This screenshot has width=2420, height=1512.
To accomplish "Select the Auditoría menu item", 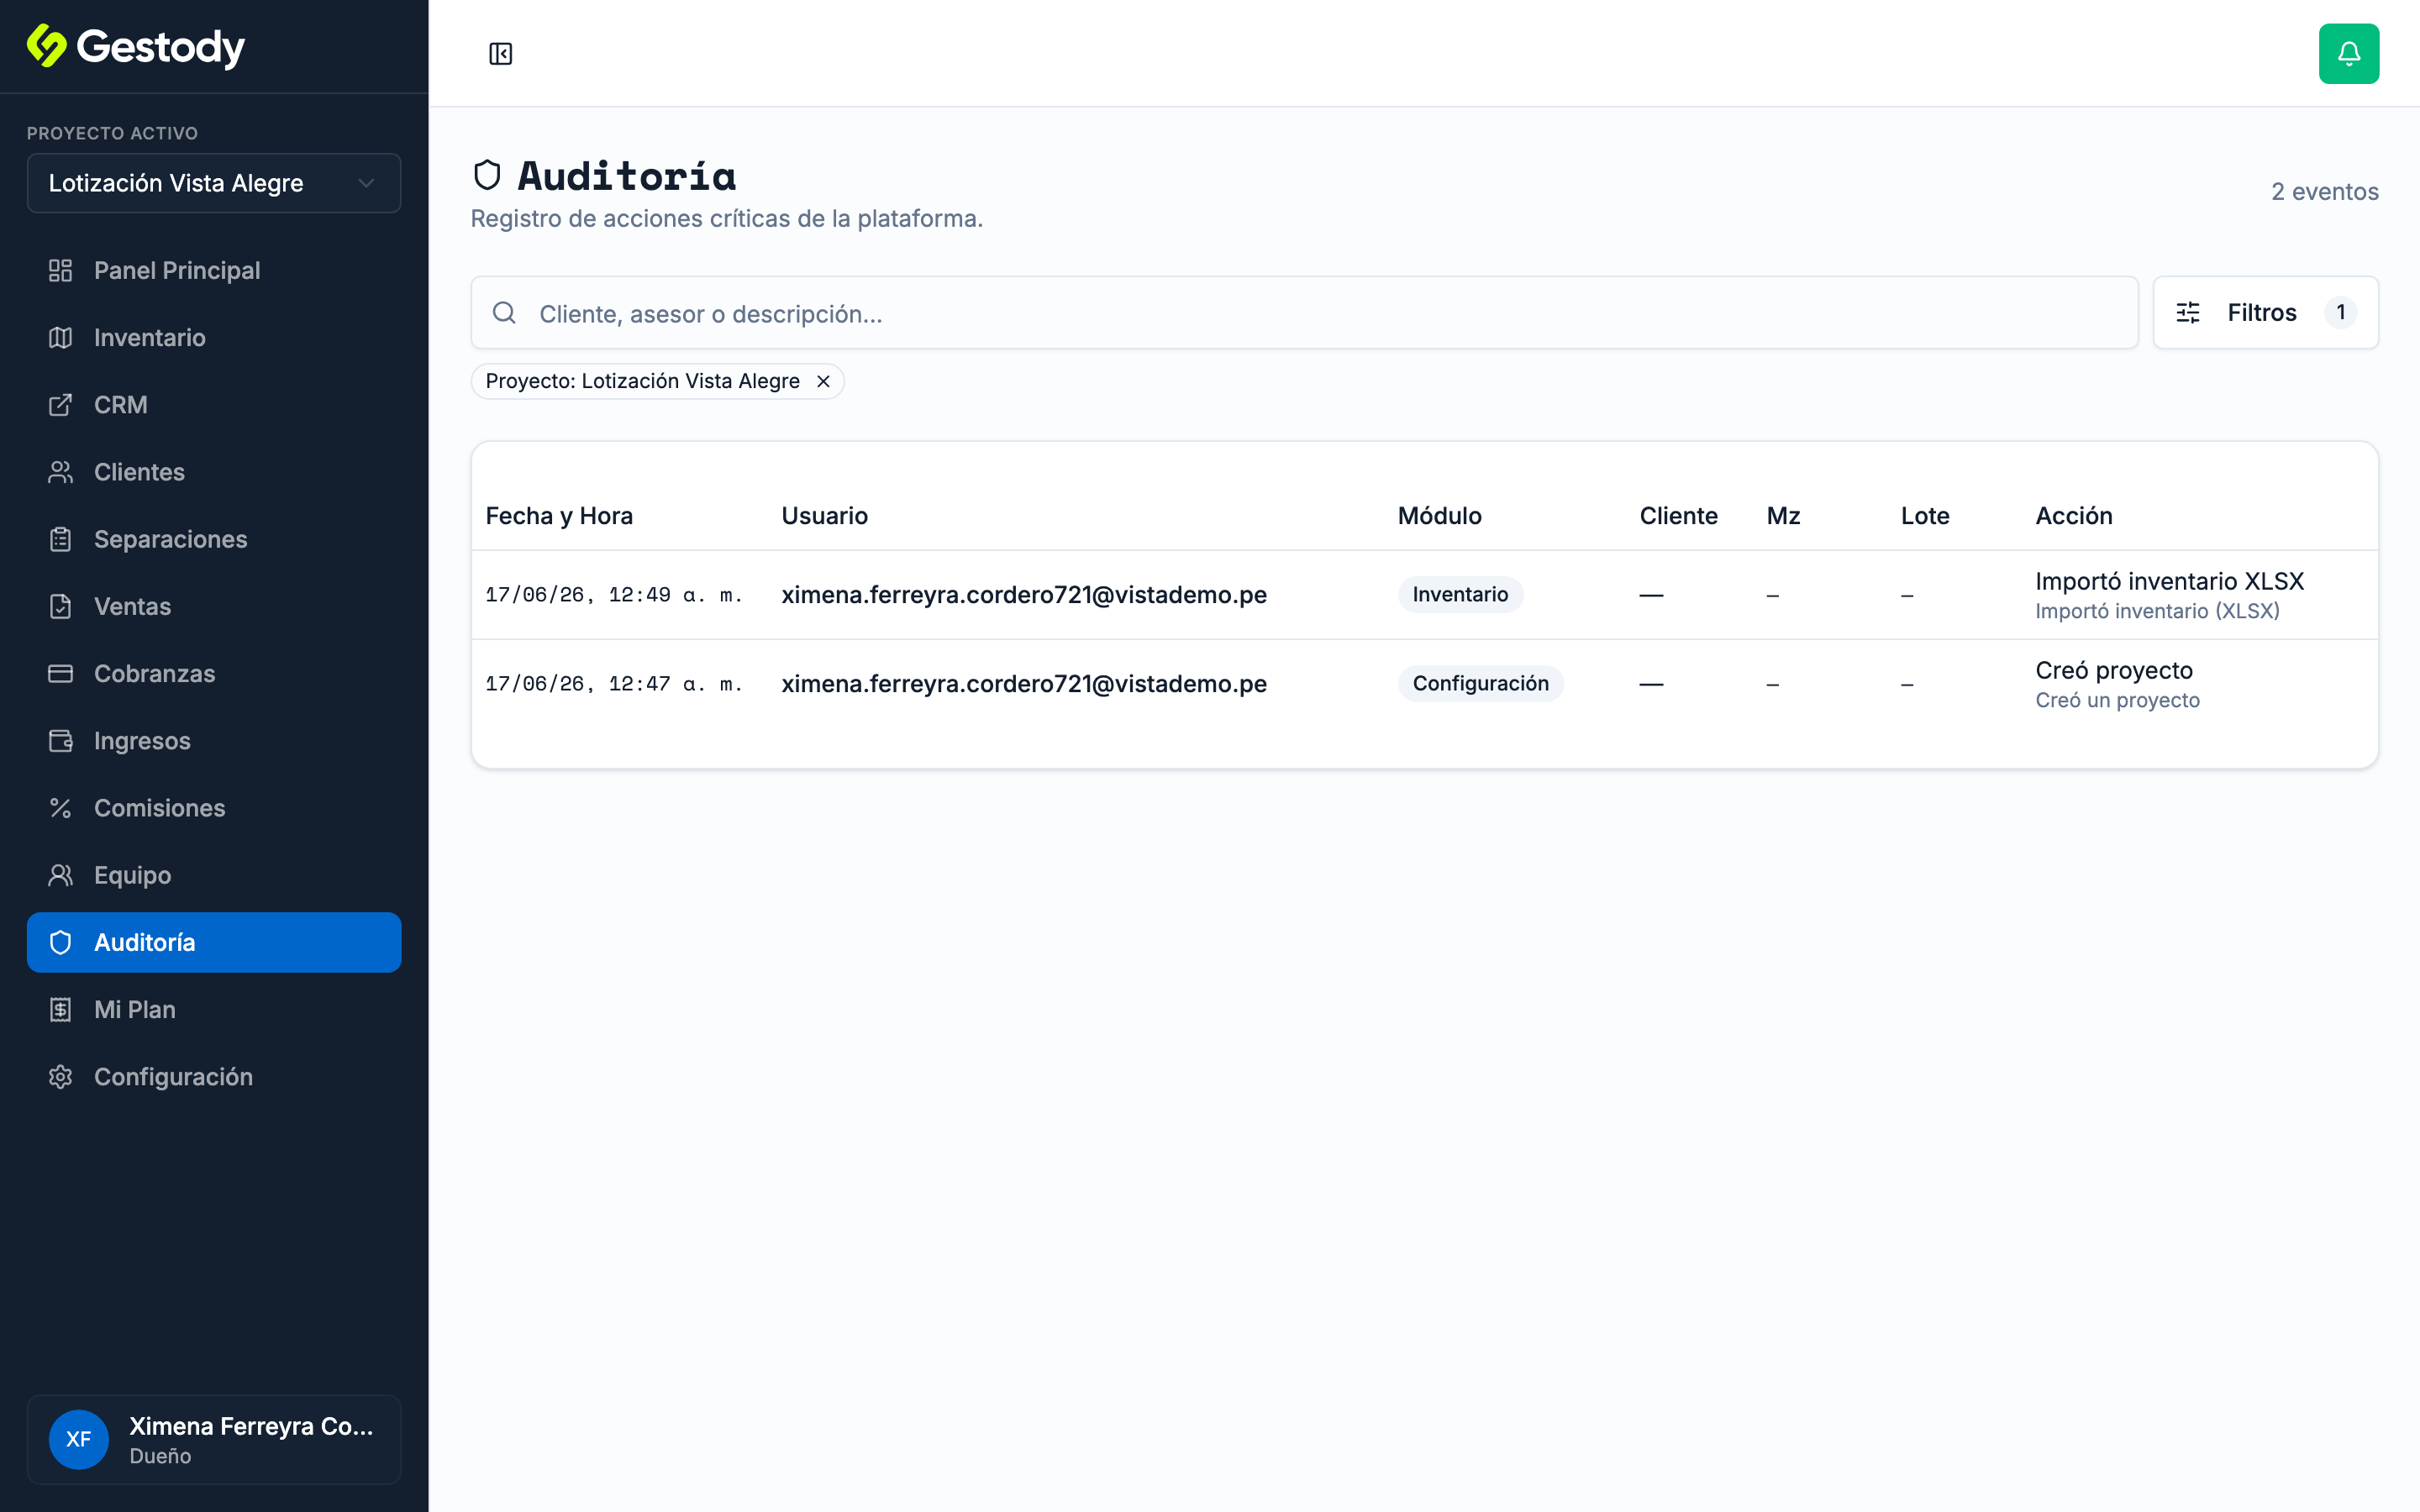I will (x=214, y=942).
